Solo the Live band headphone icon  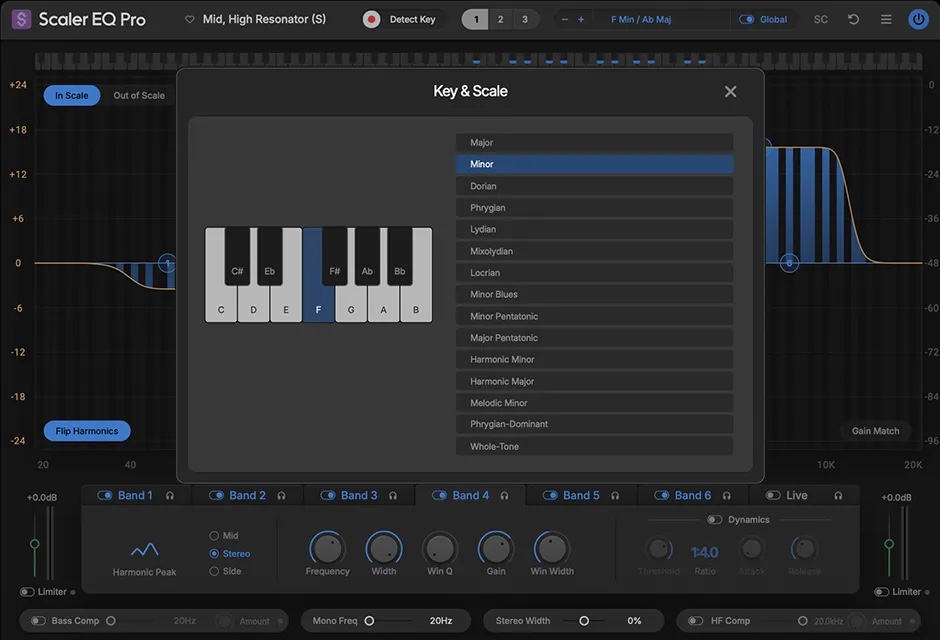[x=838, y=496]
